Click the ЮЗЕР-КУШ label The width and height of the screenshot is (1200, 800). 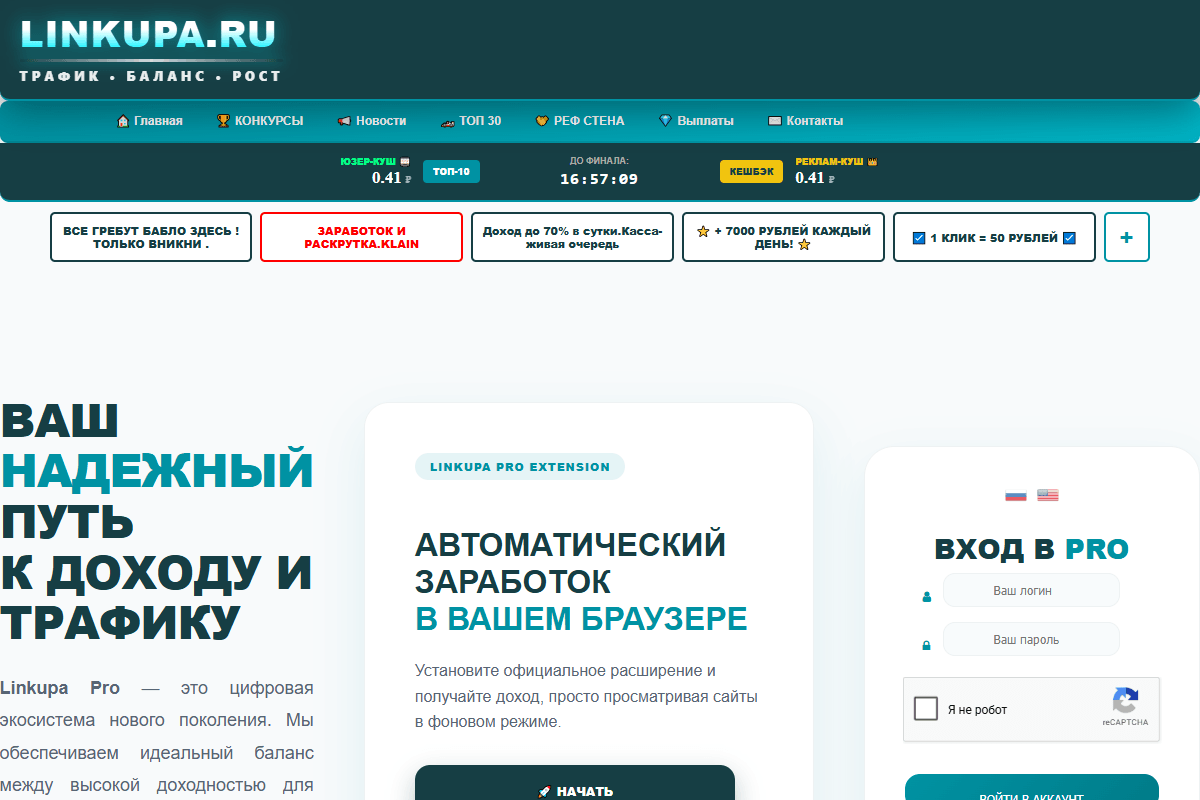[368, 161]
